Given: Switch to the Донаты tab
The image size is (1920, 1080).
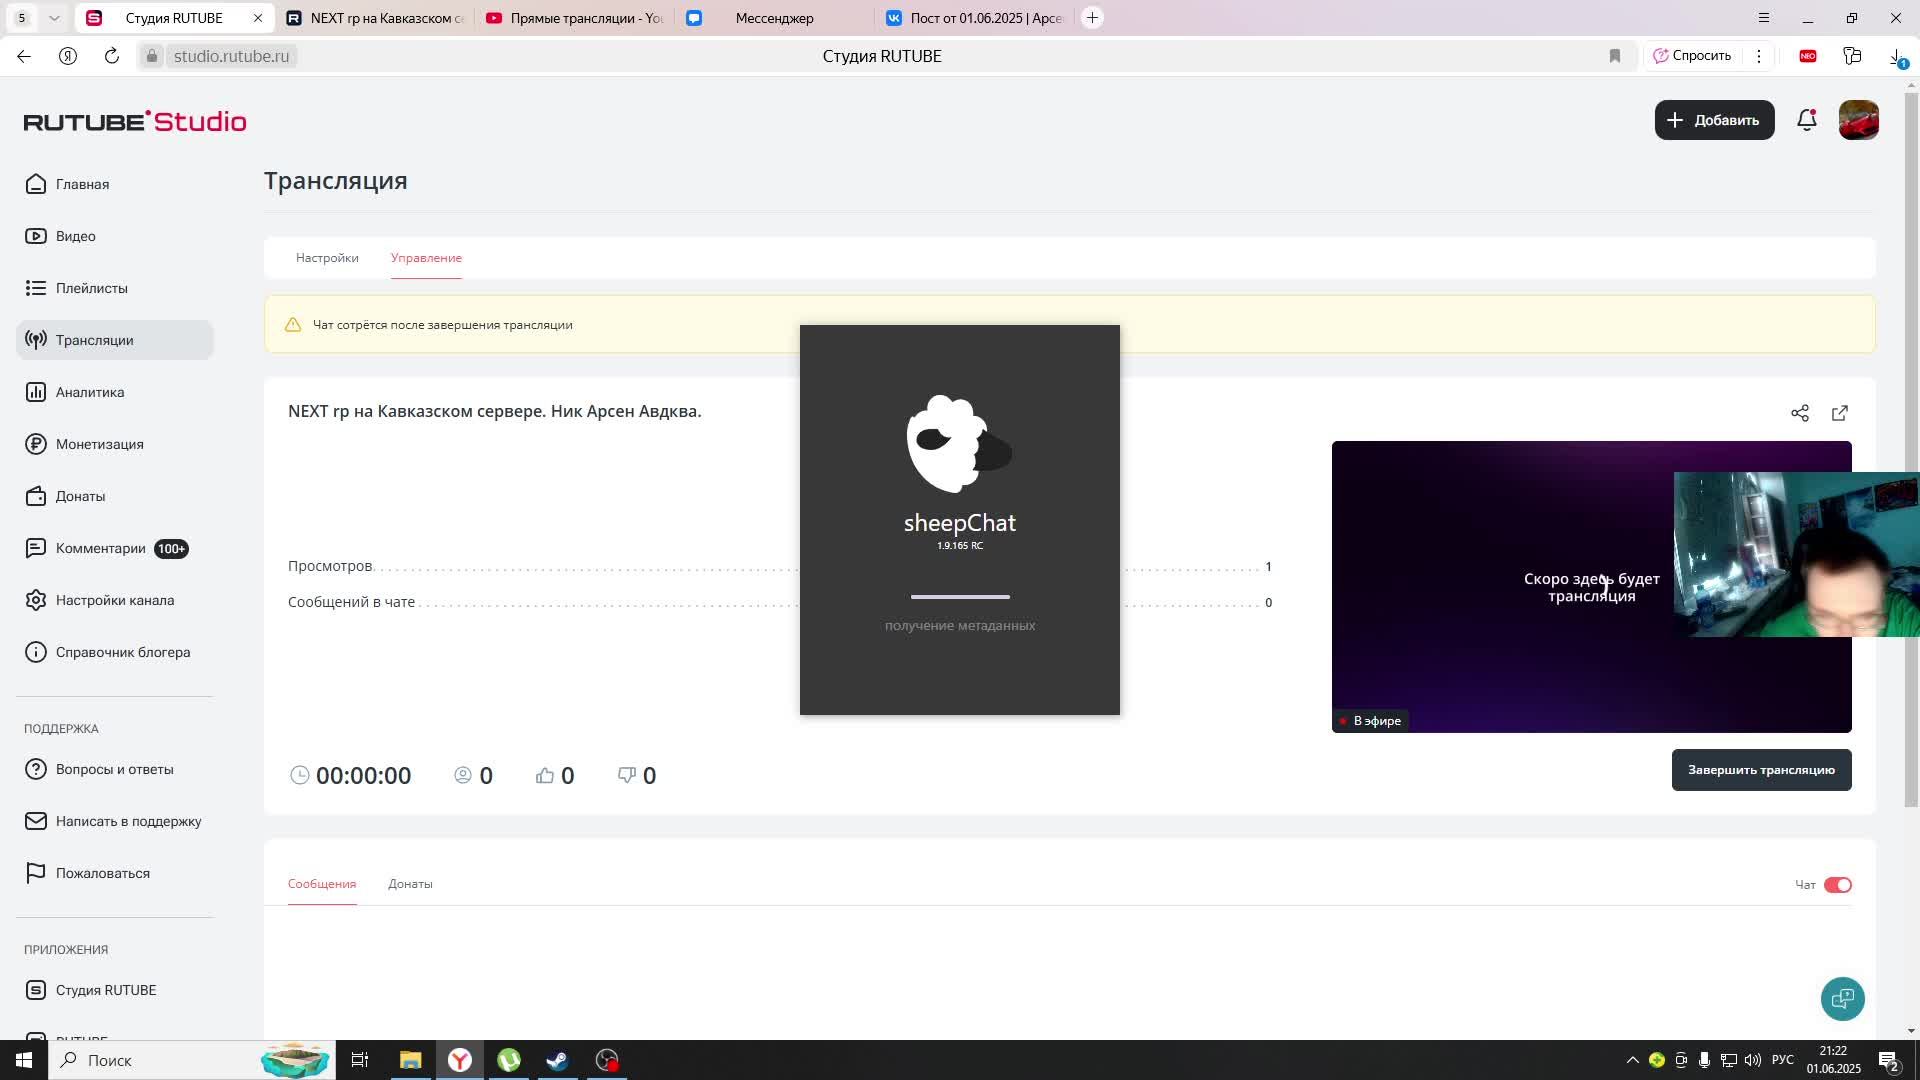Looking at the screenshot, I should (410, 884).
